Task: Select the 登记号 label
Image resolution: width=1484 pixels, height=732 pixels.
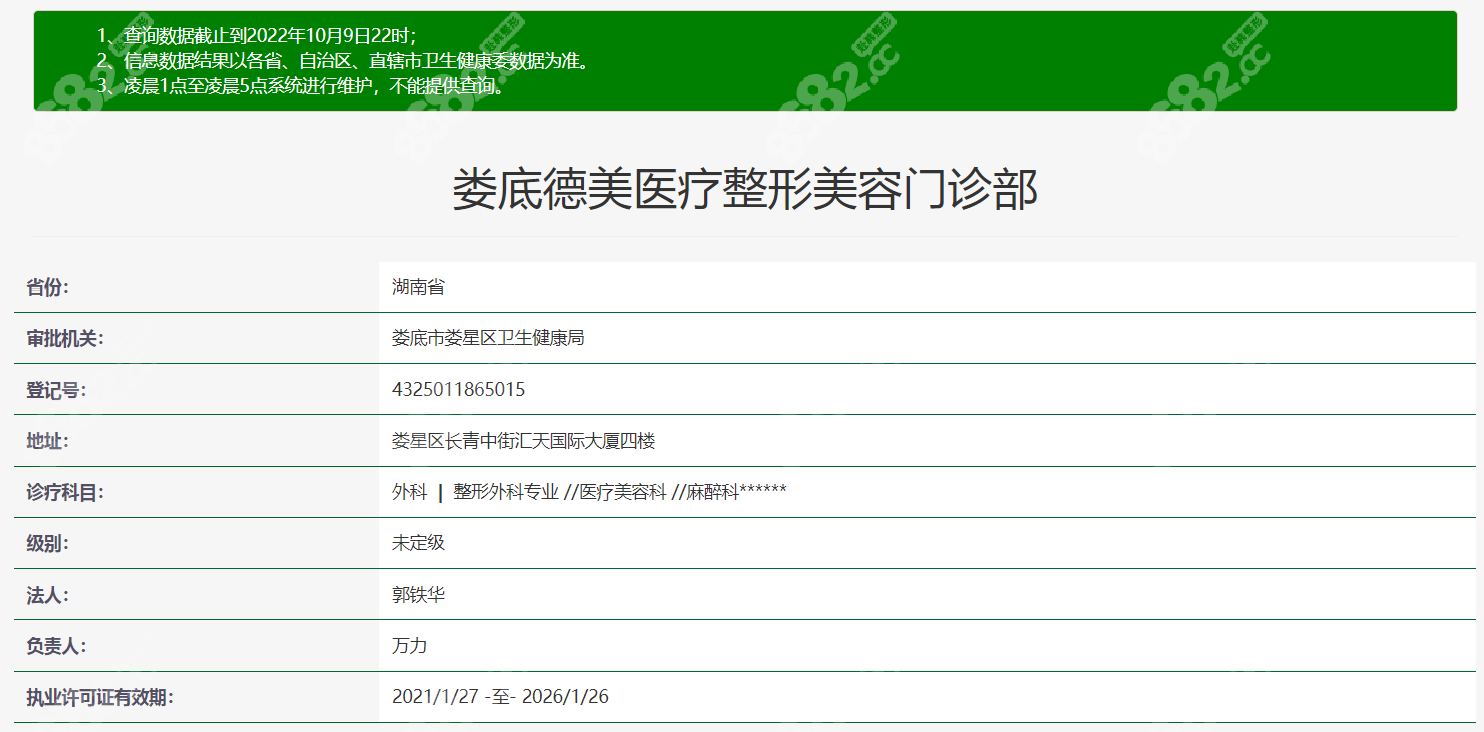Action: pos(56,390)
